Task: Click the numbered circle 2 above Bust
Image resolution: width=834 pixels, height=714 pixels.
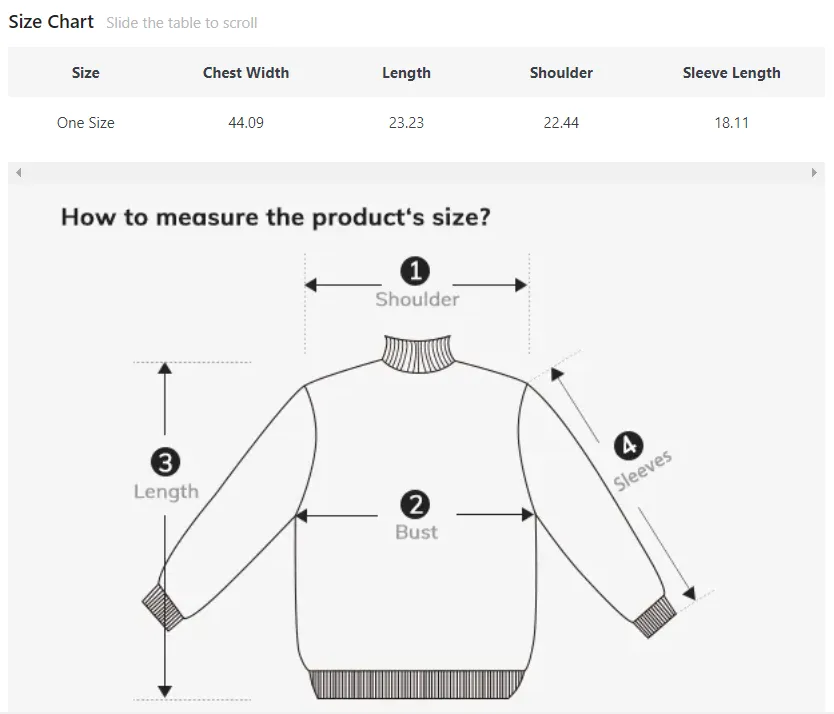Action: pyautogui.click(x=415, y=504)
